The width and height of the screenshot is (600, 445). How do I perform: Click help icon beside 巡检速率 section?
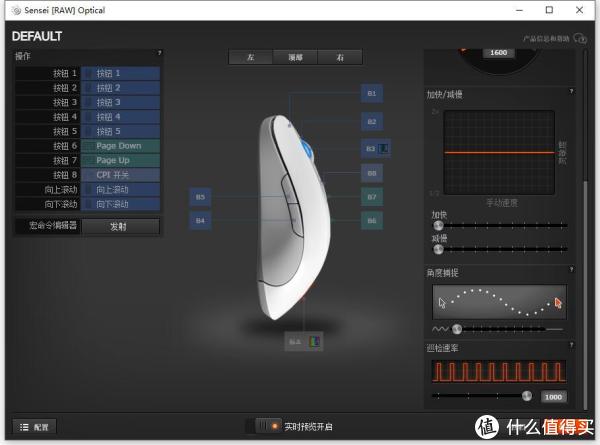[x=571, y=345]
